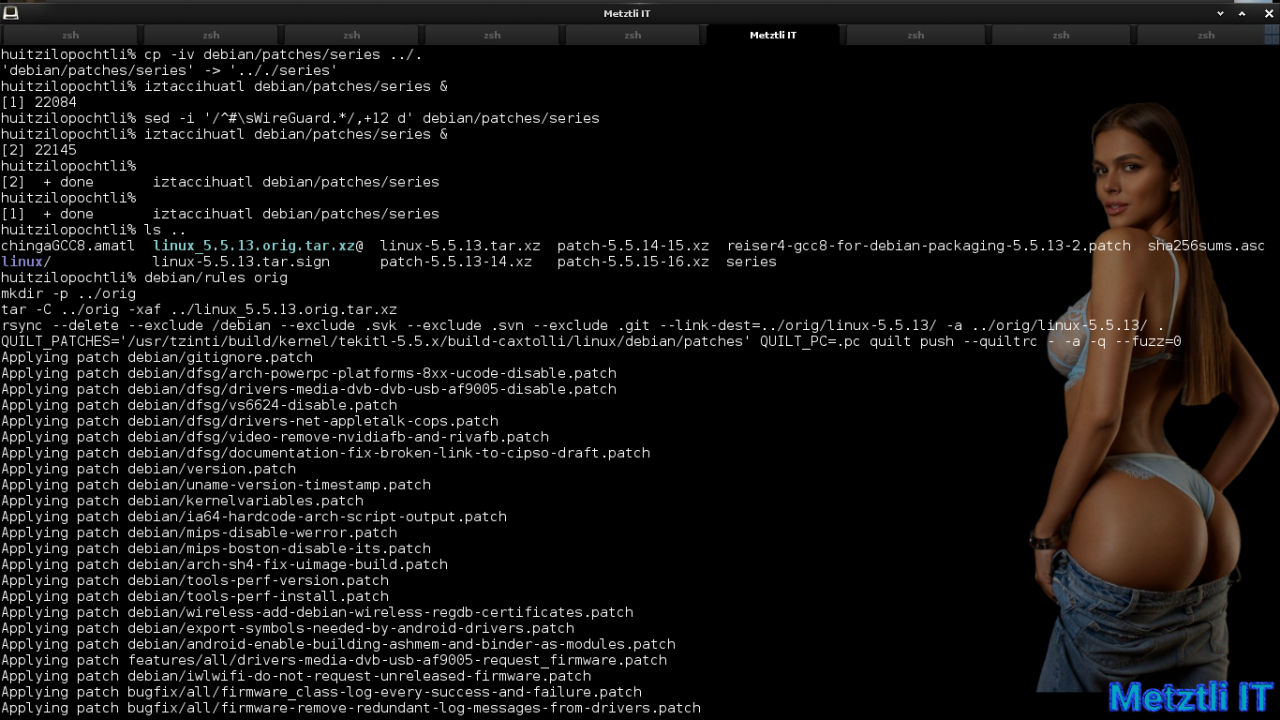Viewport: 1280px width, 720px height.
Task: Switch to the first zsh tab
Action: (x=70, y=35)
